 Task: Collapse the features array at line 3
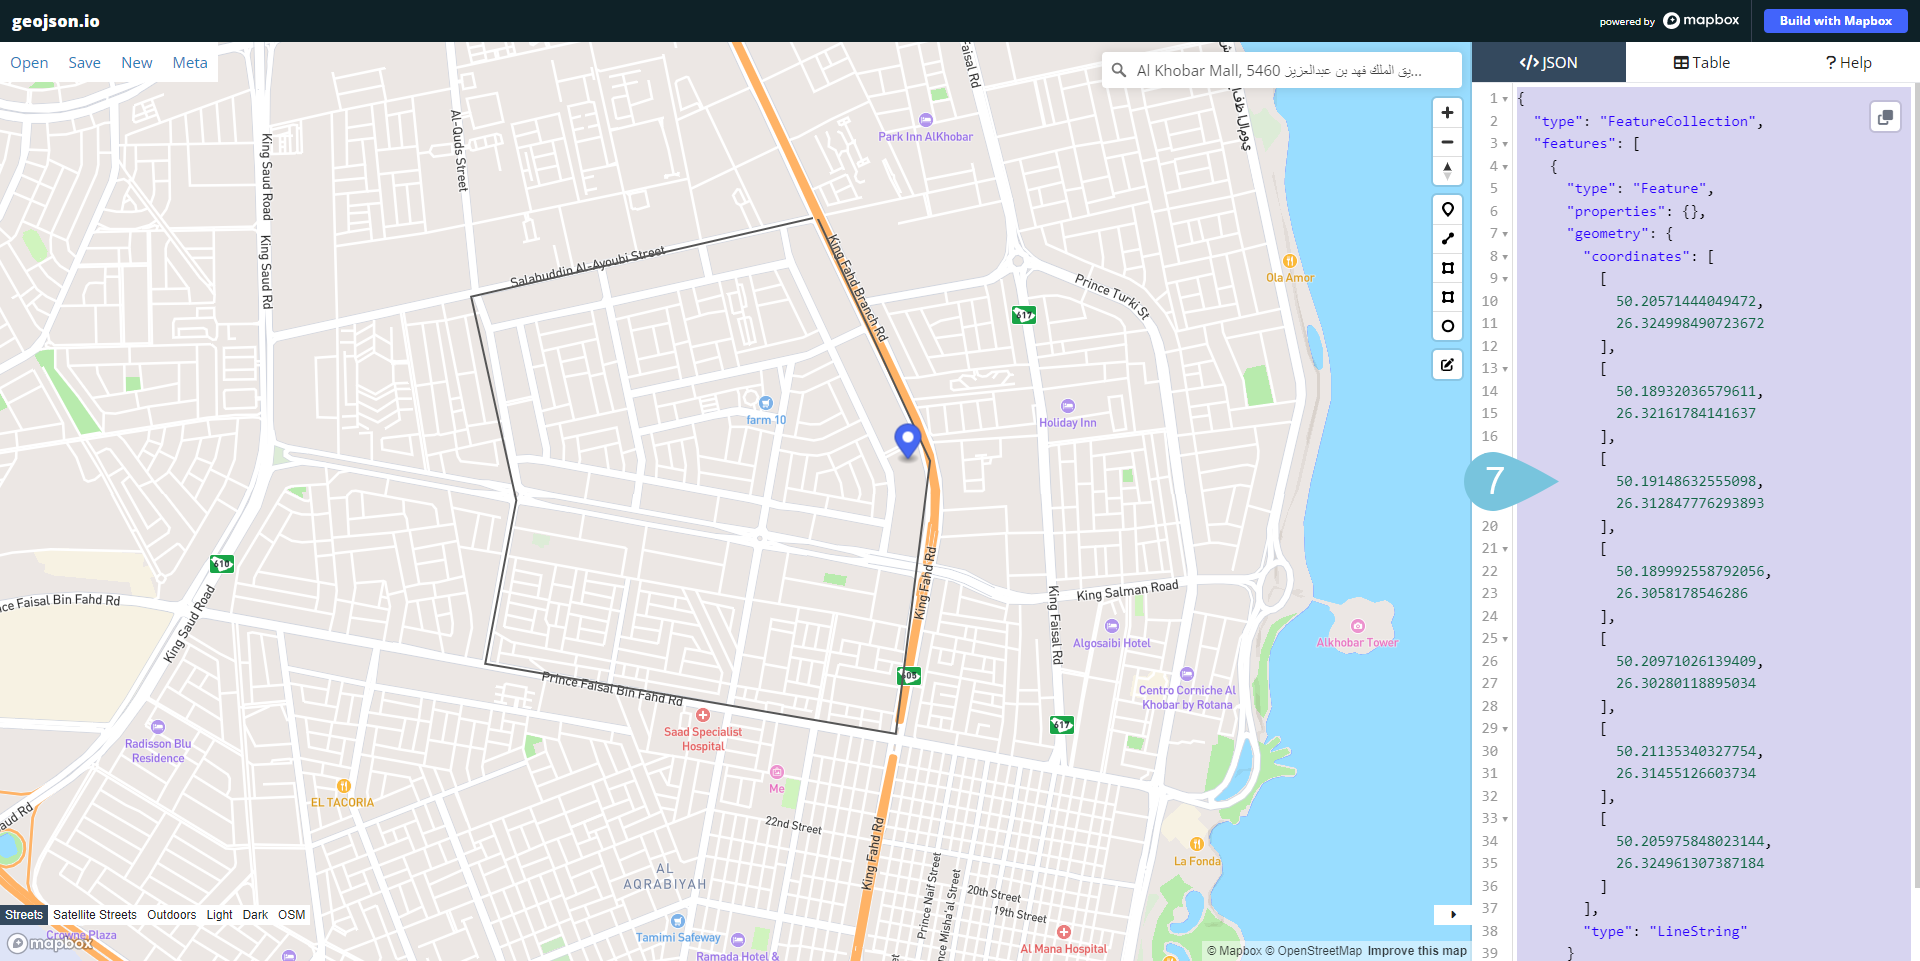(x=1505, y=144)
